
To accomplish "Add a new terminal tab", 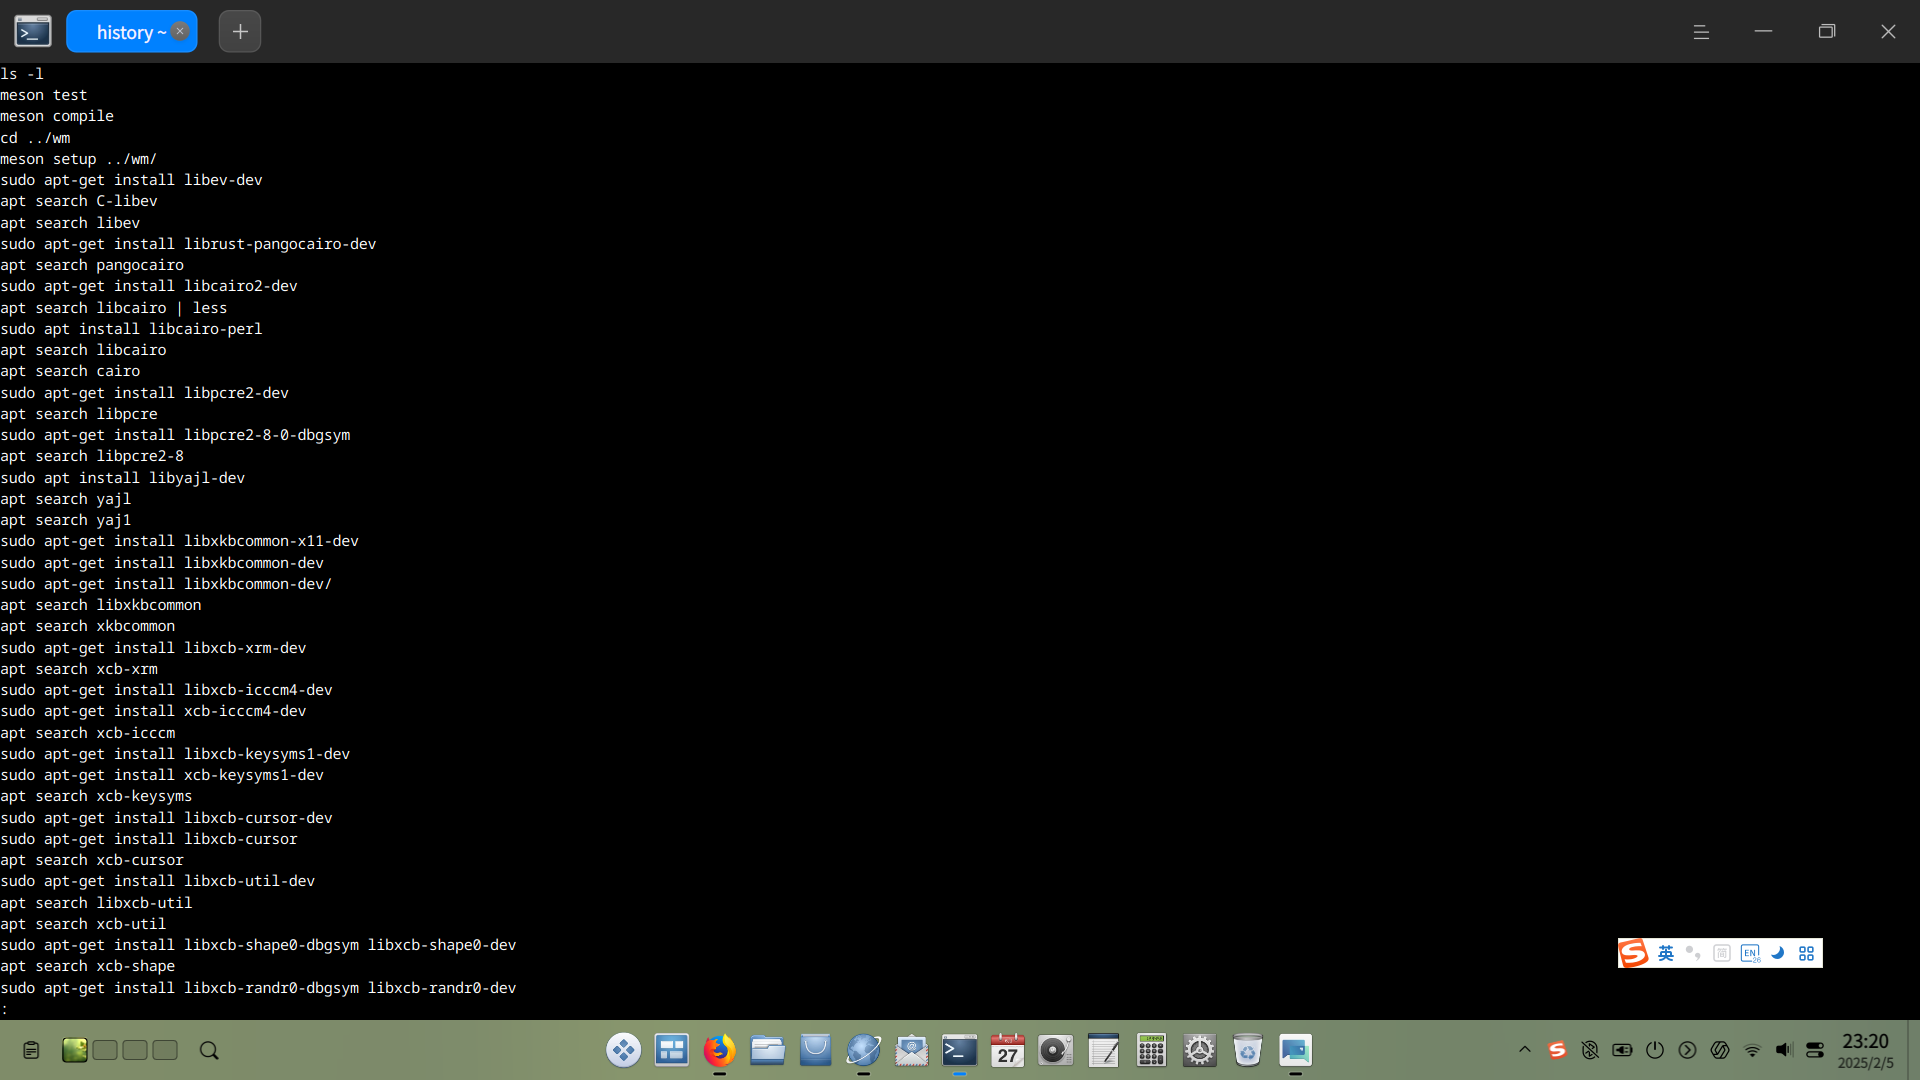I will click(x=240, y=32).
